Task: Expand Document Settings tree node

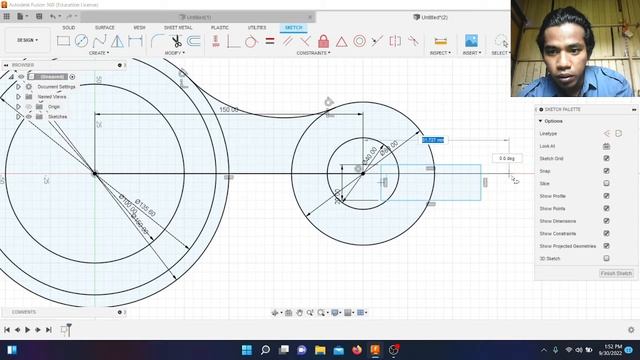Action: pyautogui.click(x=18, y=87)
